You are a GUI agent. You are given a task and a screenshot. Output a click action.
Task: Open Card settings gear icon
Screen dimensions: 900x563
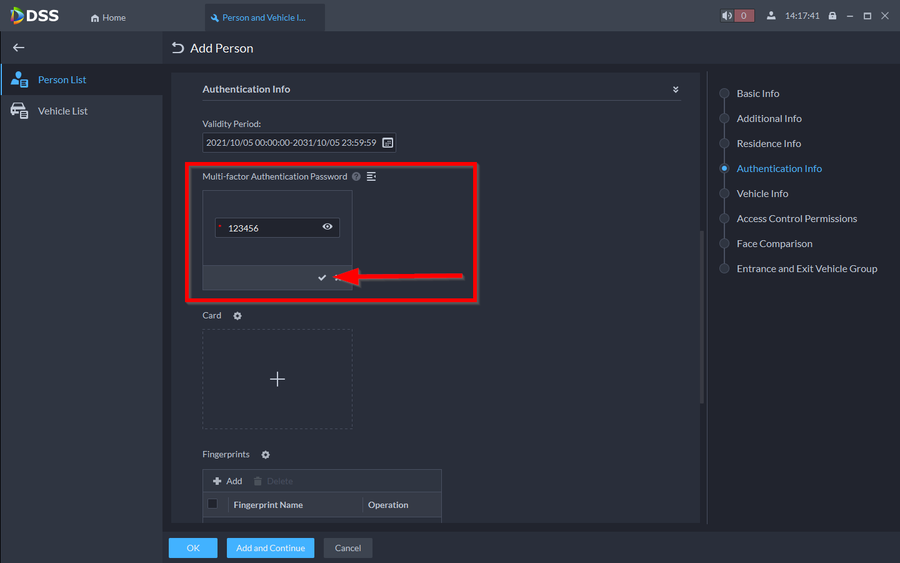pos(238,316)
